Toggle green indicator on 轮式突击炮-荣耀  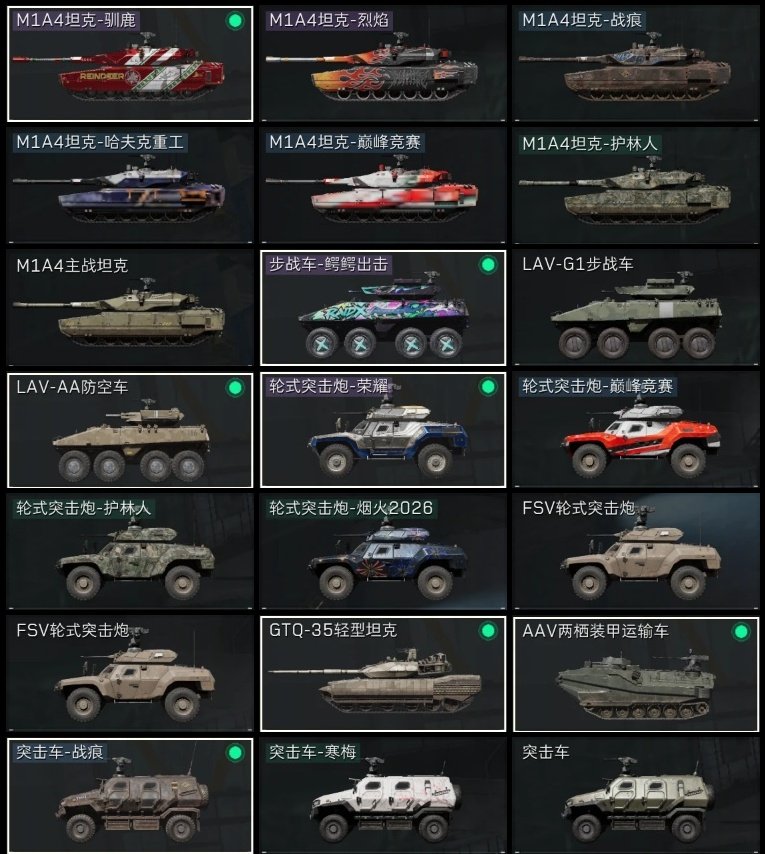pyautogui.click(x=488, y=387)
